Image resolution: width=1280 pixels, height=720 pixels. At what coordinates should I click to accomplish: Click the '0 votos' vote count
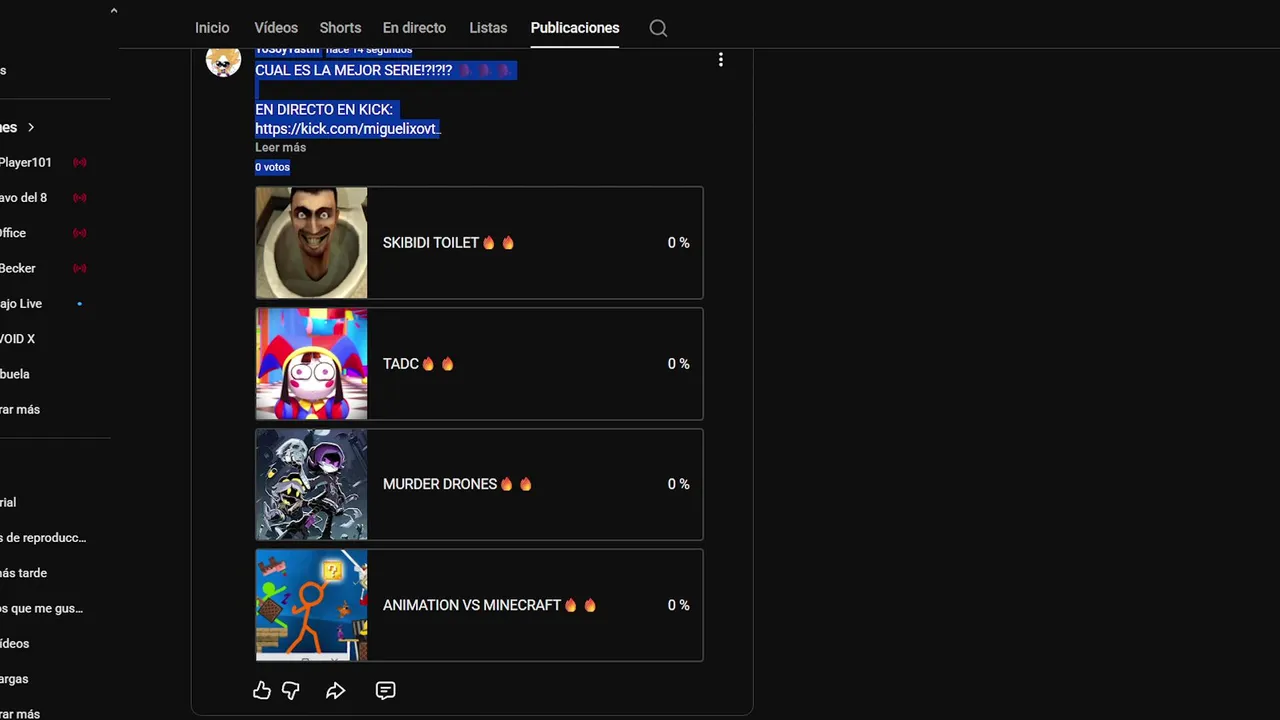pos(272,167)
